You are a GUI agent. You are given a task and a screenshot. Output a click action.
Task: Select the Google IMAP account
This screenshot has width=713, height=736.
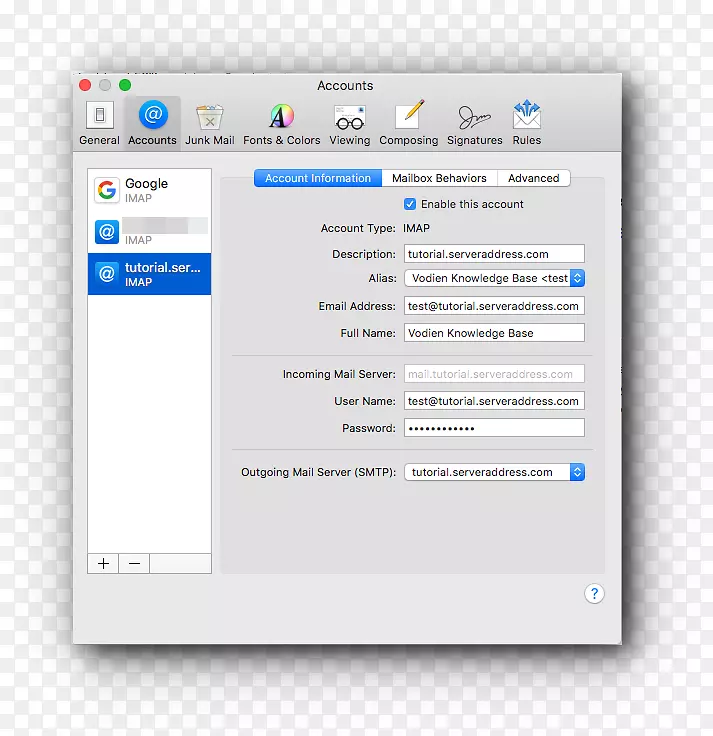[x=149, y=190]
